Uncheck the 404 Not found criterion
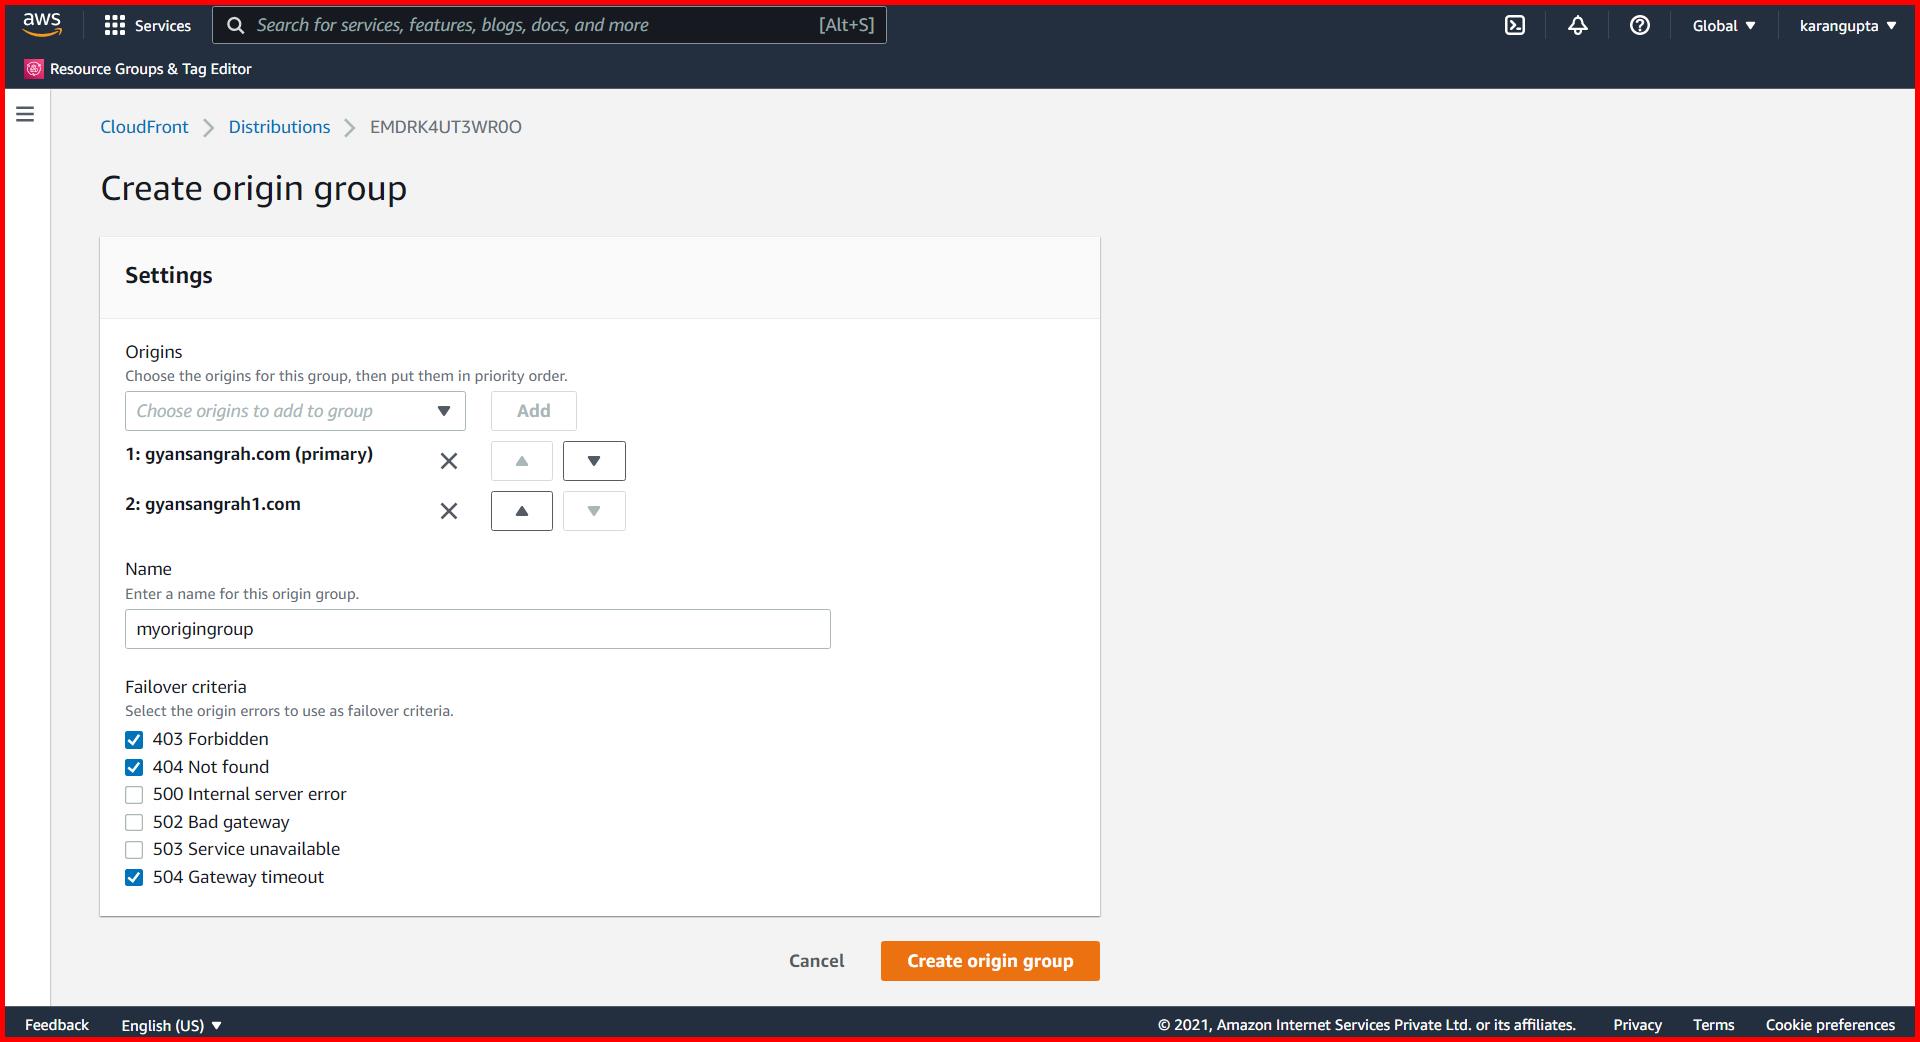Screen dimensions: 1920x1042 (x=134, y=767)
